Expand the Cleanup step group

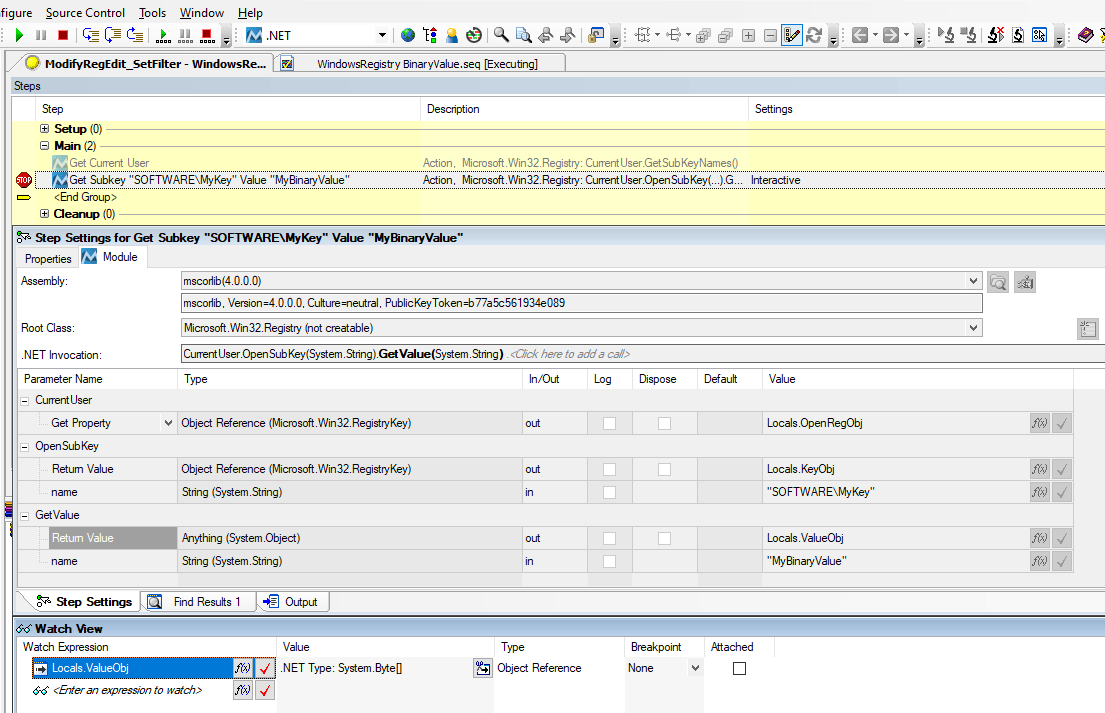pos(44,213)
